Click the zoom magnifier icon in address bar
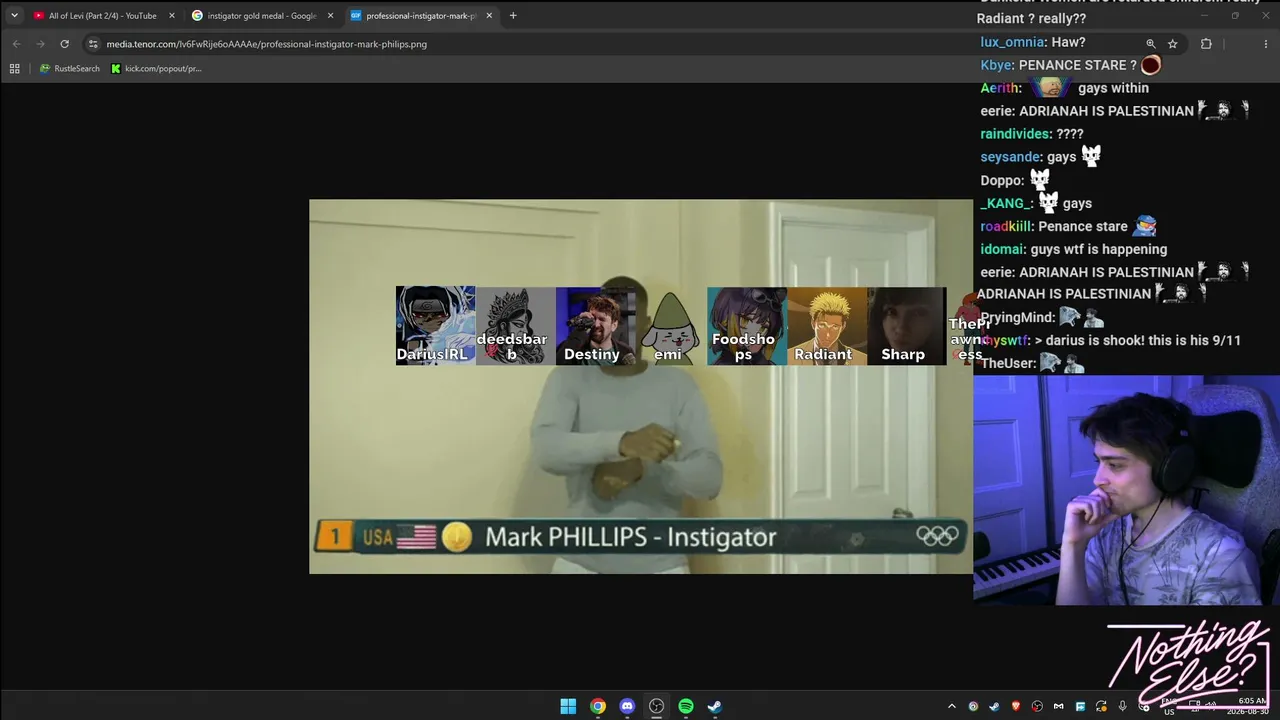The height and width of the screenshot is (720, 1280). pos(1151,44)
